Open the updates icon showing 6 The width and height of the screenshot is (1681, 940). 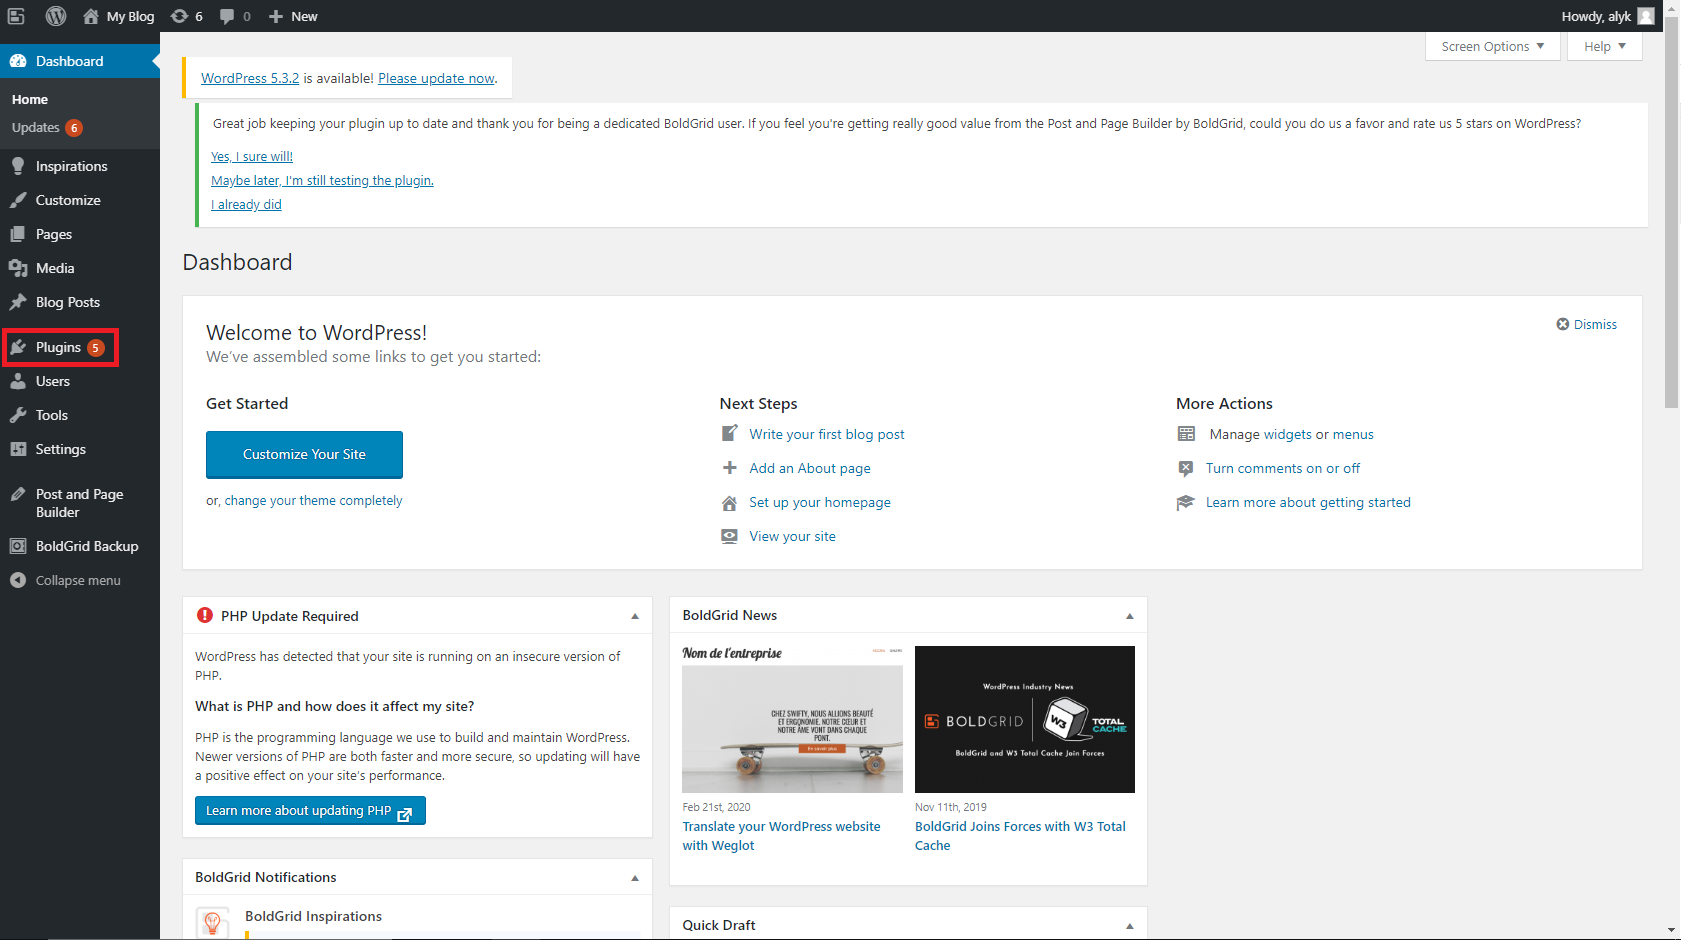179,16
